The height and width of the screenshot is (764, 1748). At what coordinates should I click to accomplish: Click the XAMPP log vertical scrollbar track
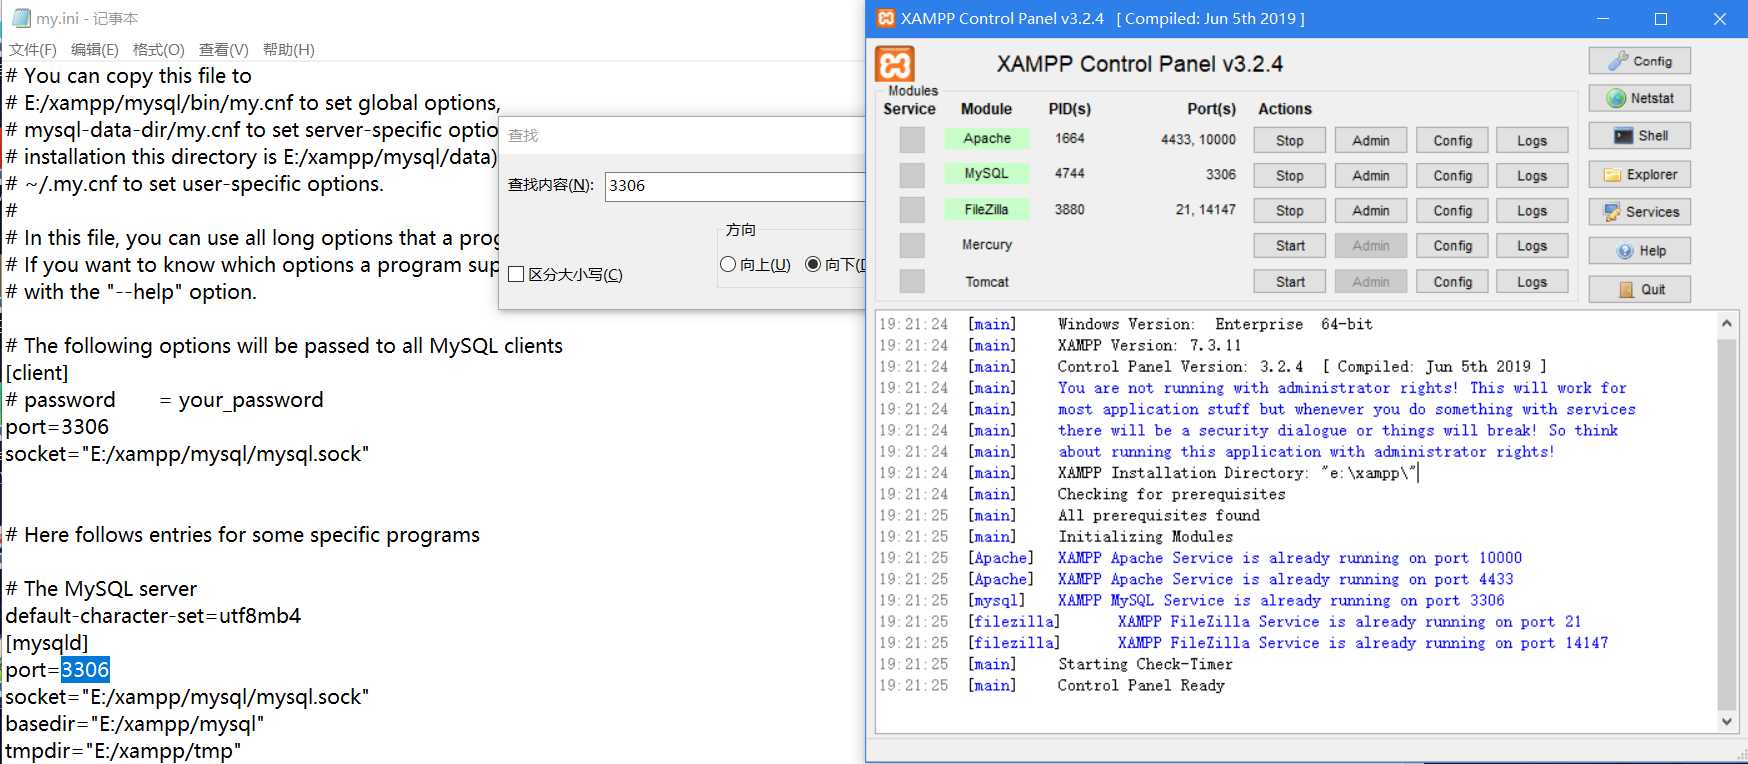coord(1726,522)
